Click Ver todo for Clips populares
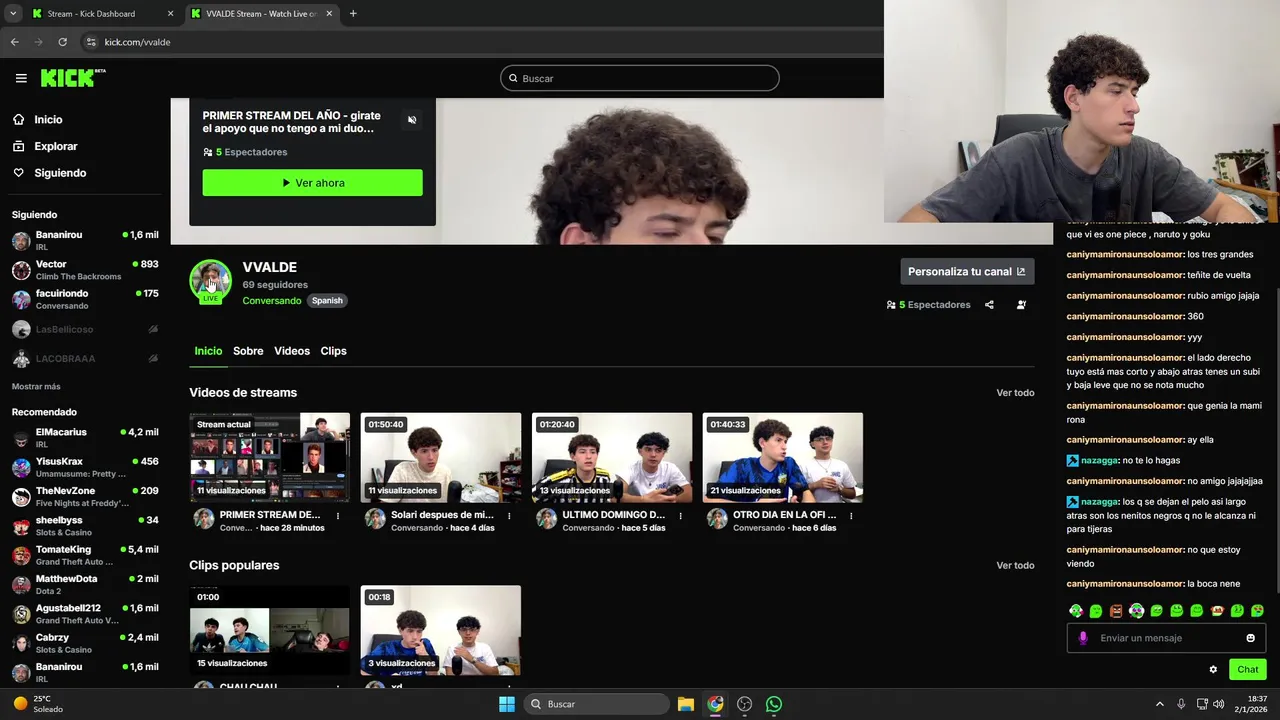Image resolution: width=1280 pixels, height=720 pixels. (x=1015, y=566)
